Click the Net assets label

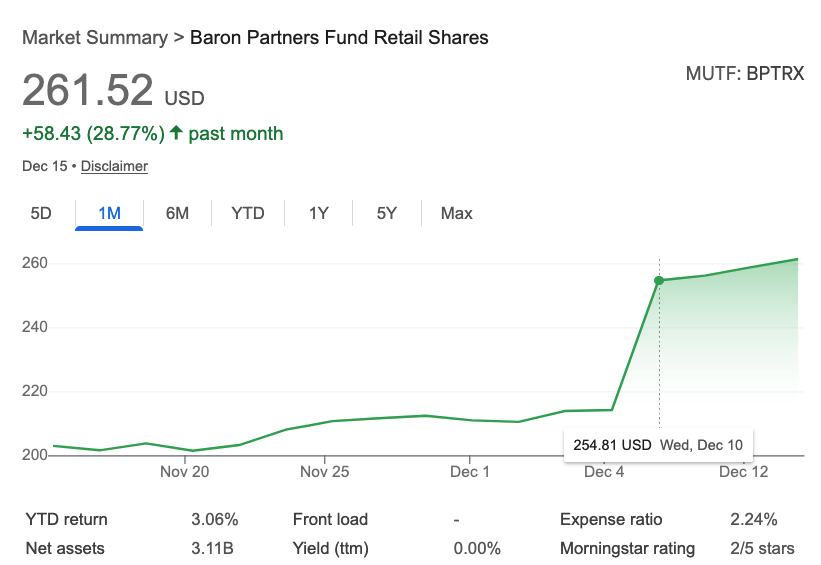(65, 548)
